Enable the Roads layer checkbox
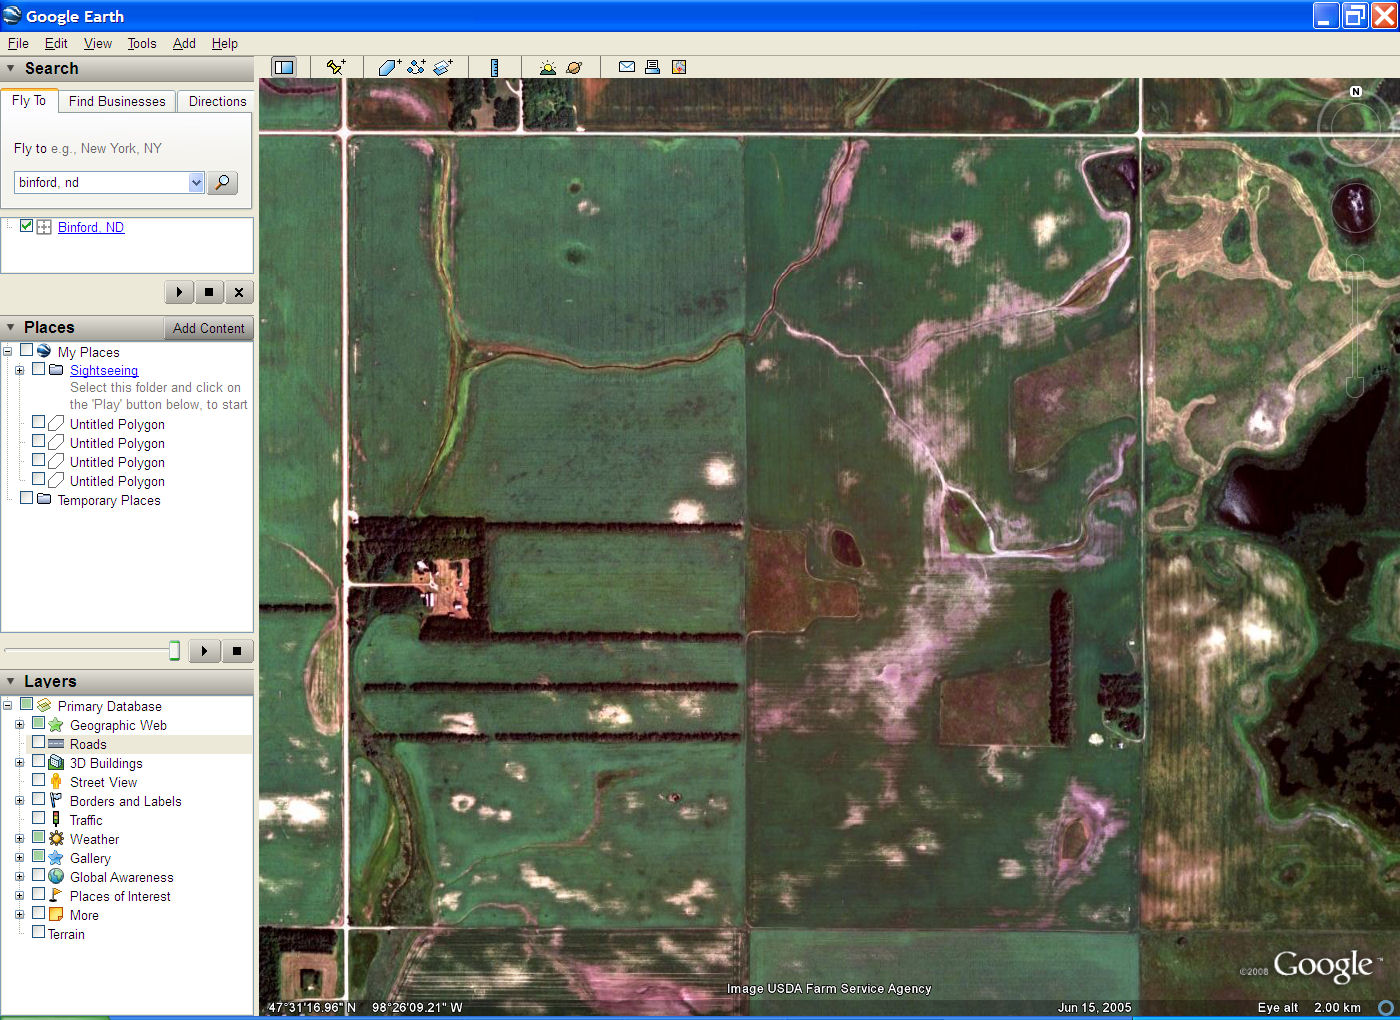 coord(38,743)
